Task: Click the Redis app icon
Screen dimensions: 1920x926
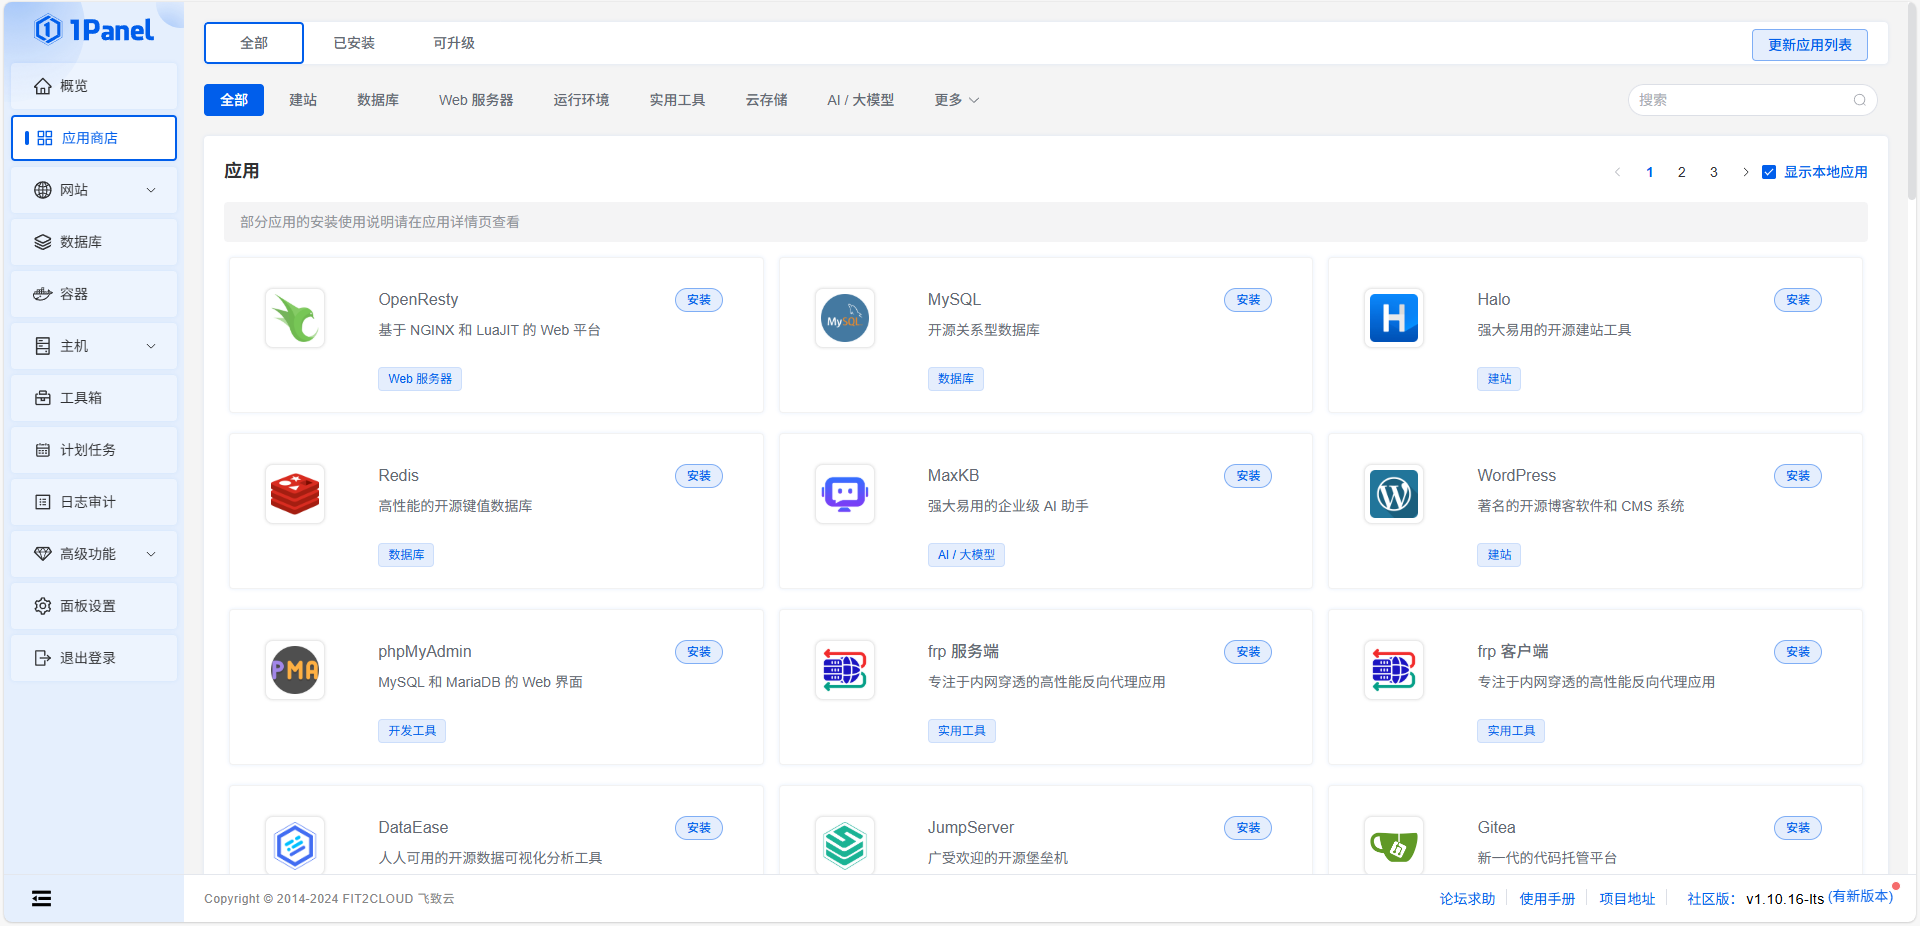Action: coord(295,494)
